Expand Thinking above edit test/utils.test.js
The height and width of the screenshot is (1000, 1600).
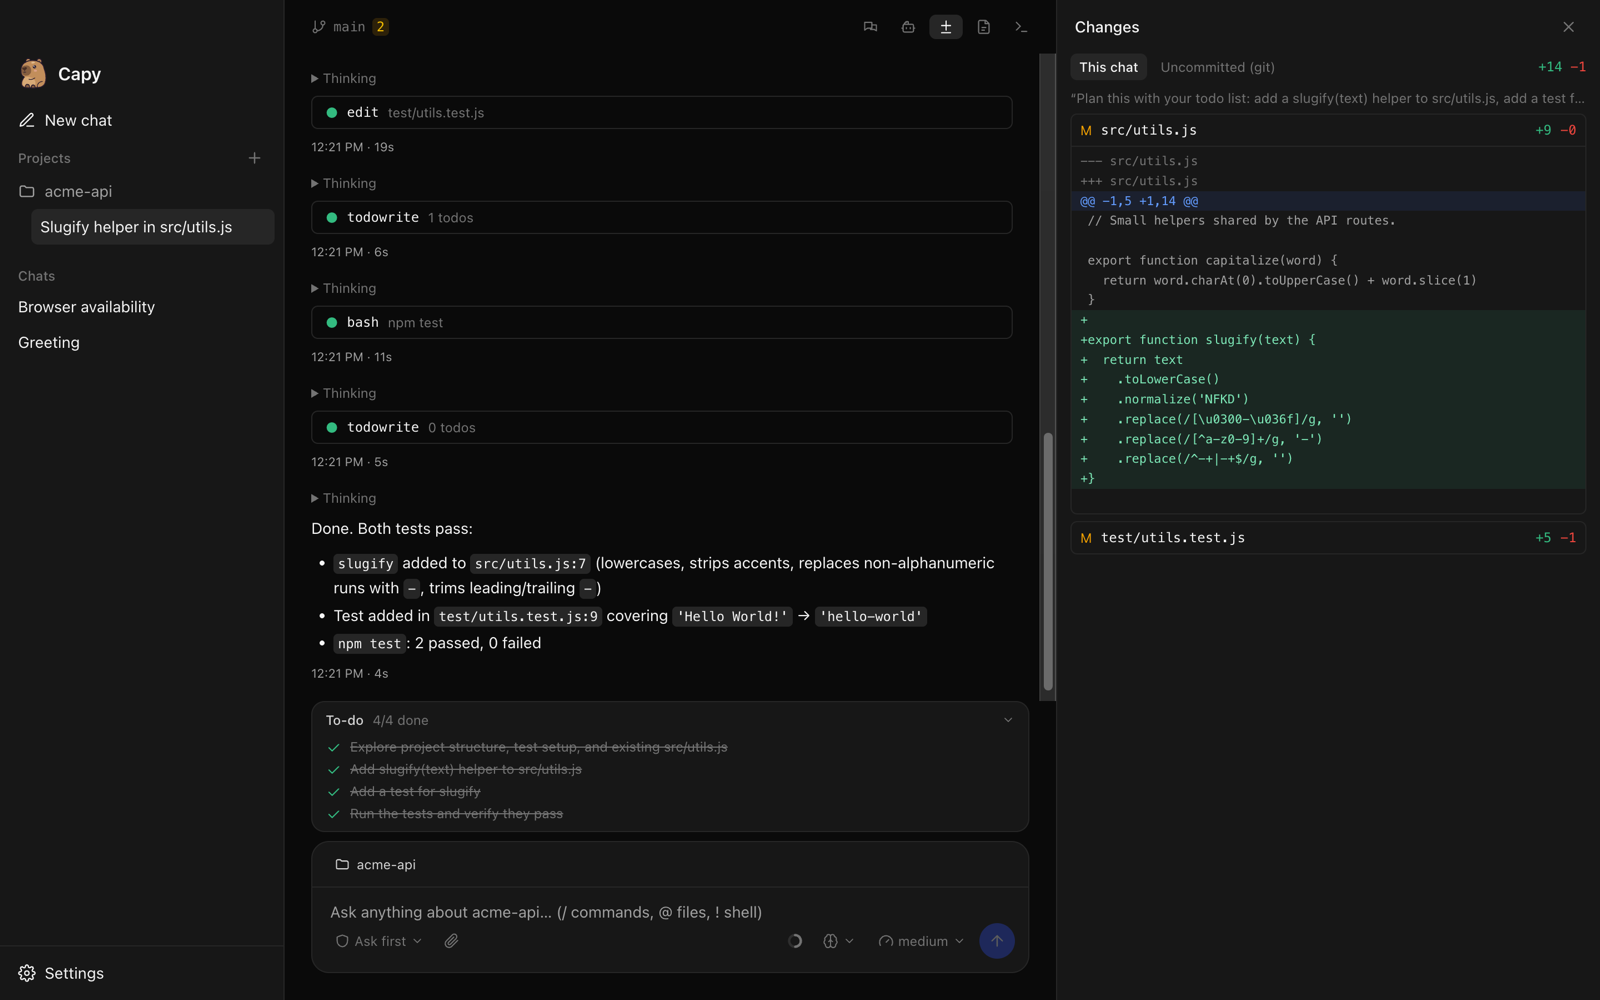(x=344, y=78)
